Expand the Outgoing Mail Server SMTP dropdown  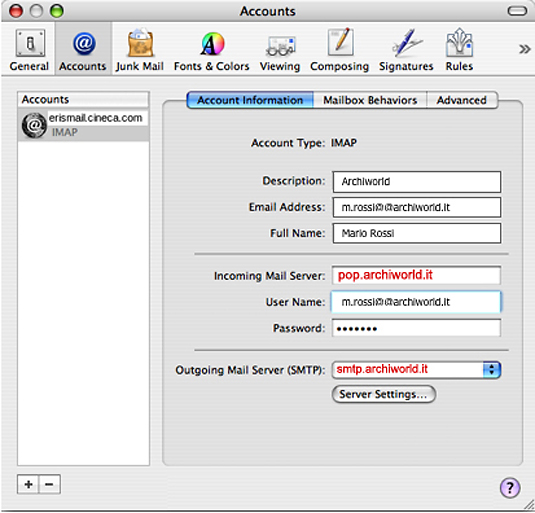pyautogui.click(x=492, y=370)
